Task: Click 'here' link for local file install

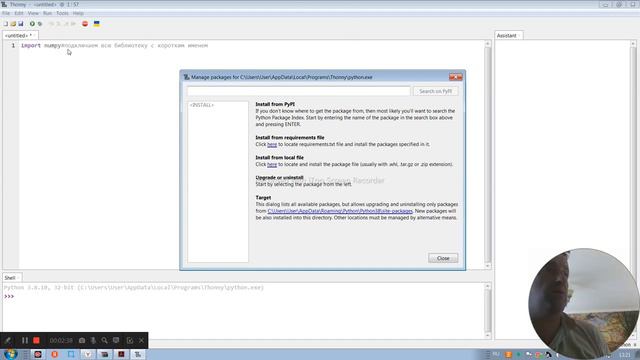Action: click(x=272, y=164)
